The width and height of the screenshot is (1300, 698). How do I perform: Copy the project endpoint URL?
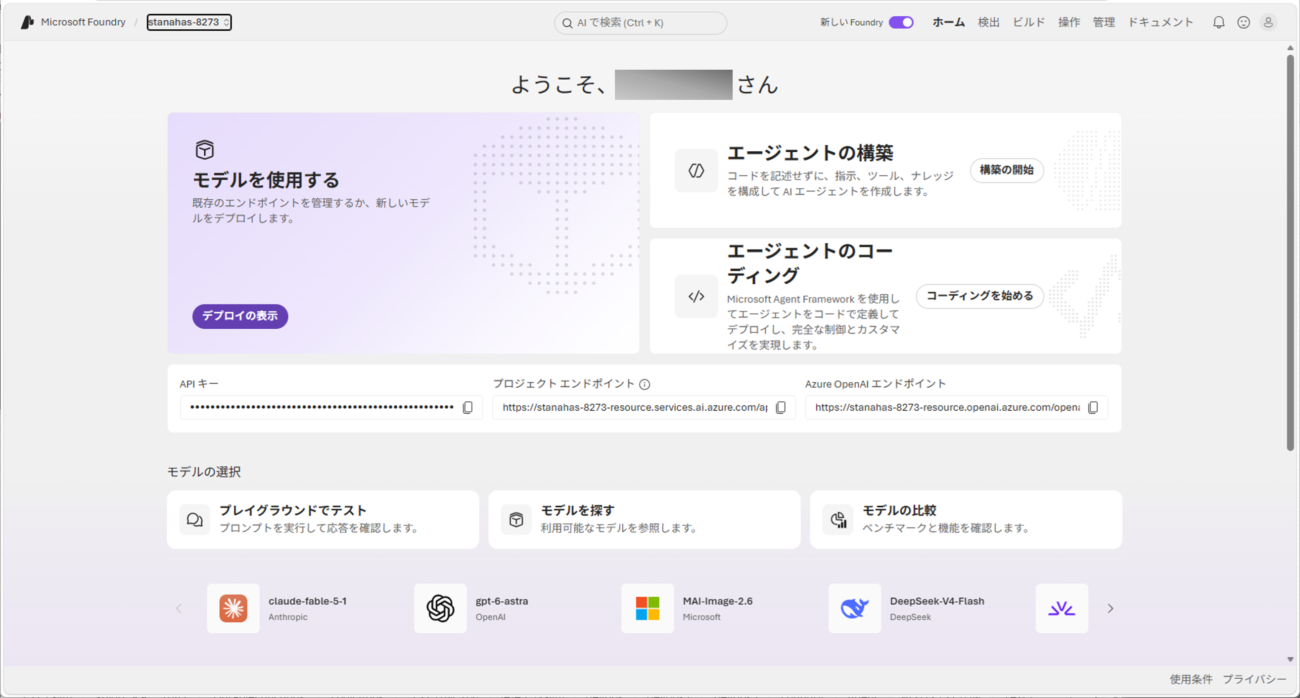(x=781, y=408)
